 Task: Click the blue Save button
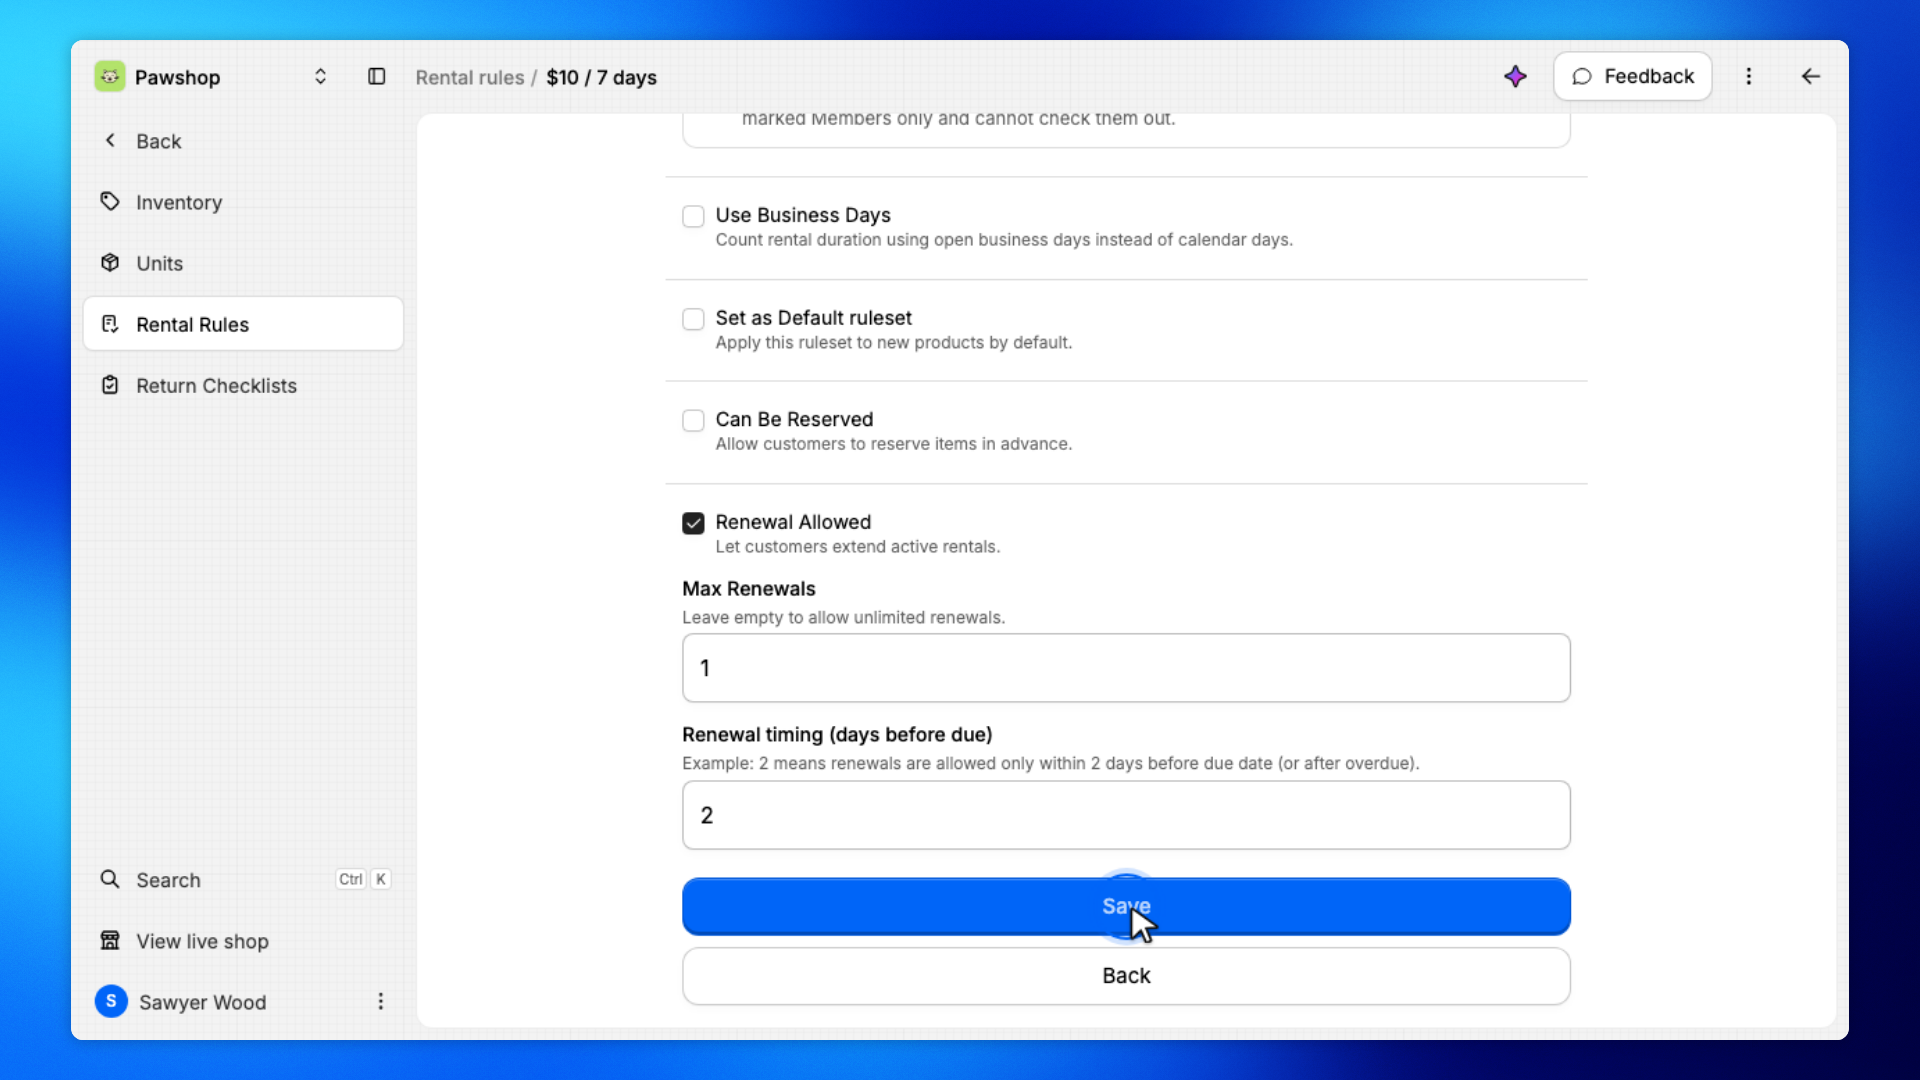(x=1126, y=906)
